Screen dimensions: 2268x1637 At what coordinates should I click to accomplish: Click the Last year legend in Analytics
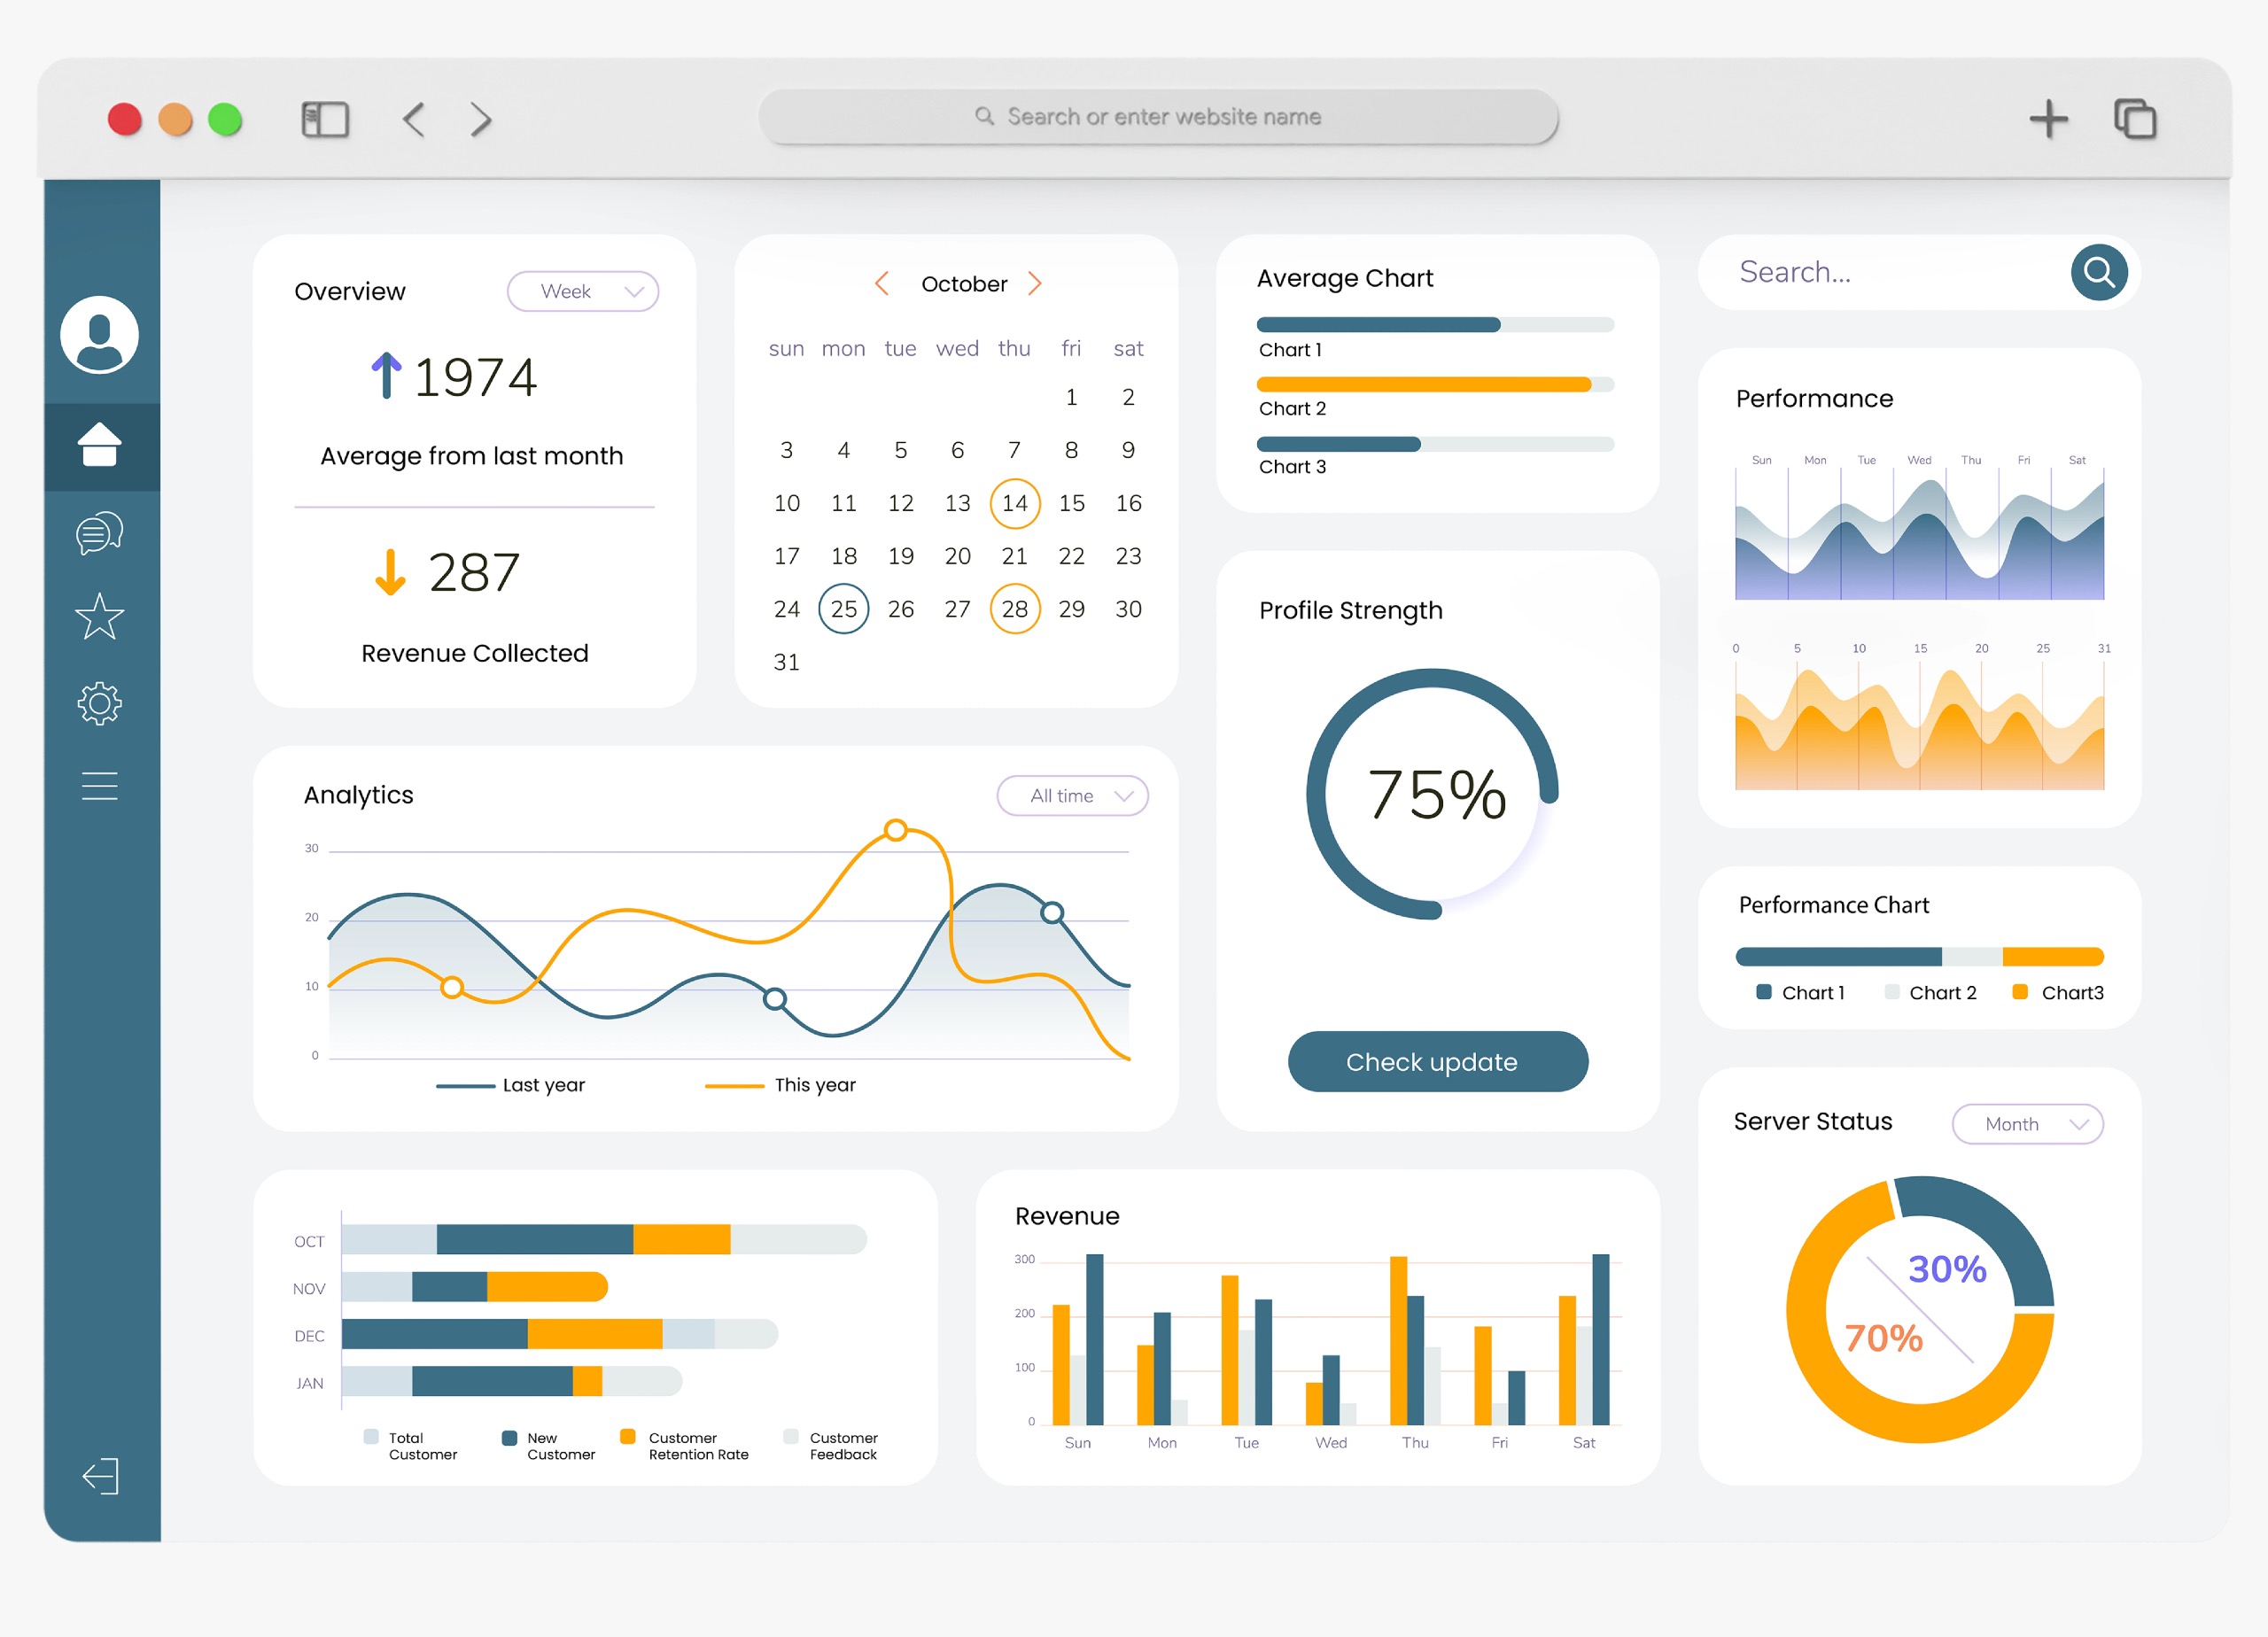coord(511,1085)
